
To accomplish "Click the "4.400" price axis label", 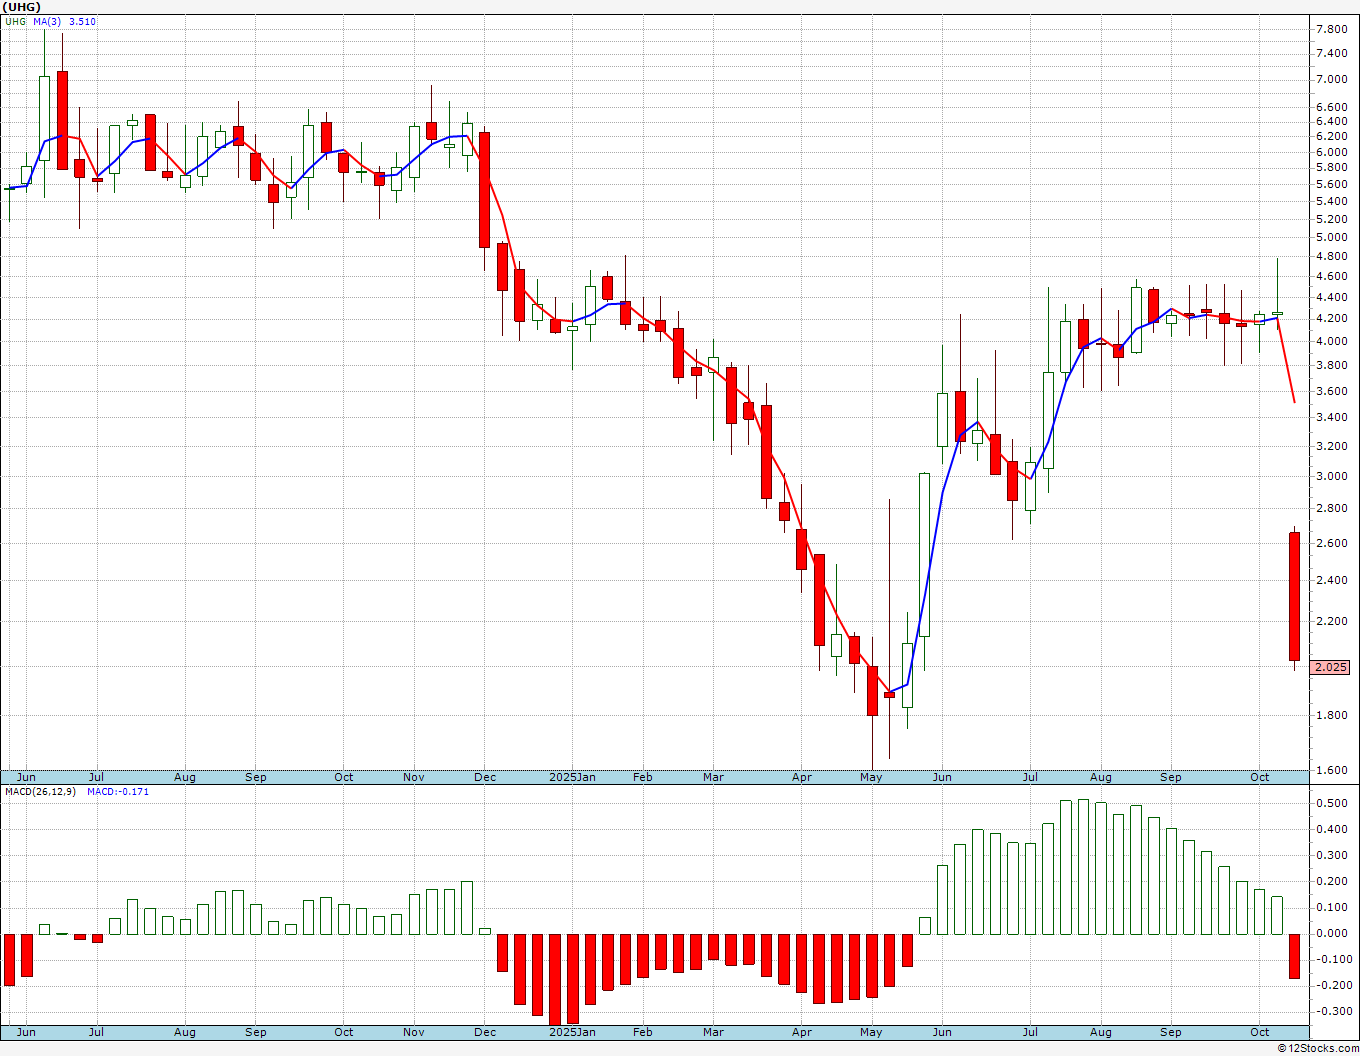I will pyautogui.click(x=1331, y=297).
